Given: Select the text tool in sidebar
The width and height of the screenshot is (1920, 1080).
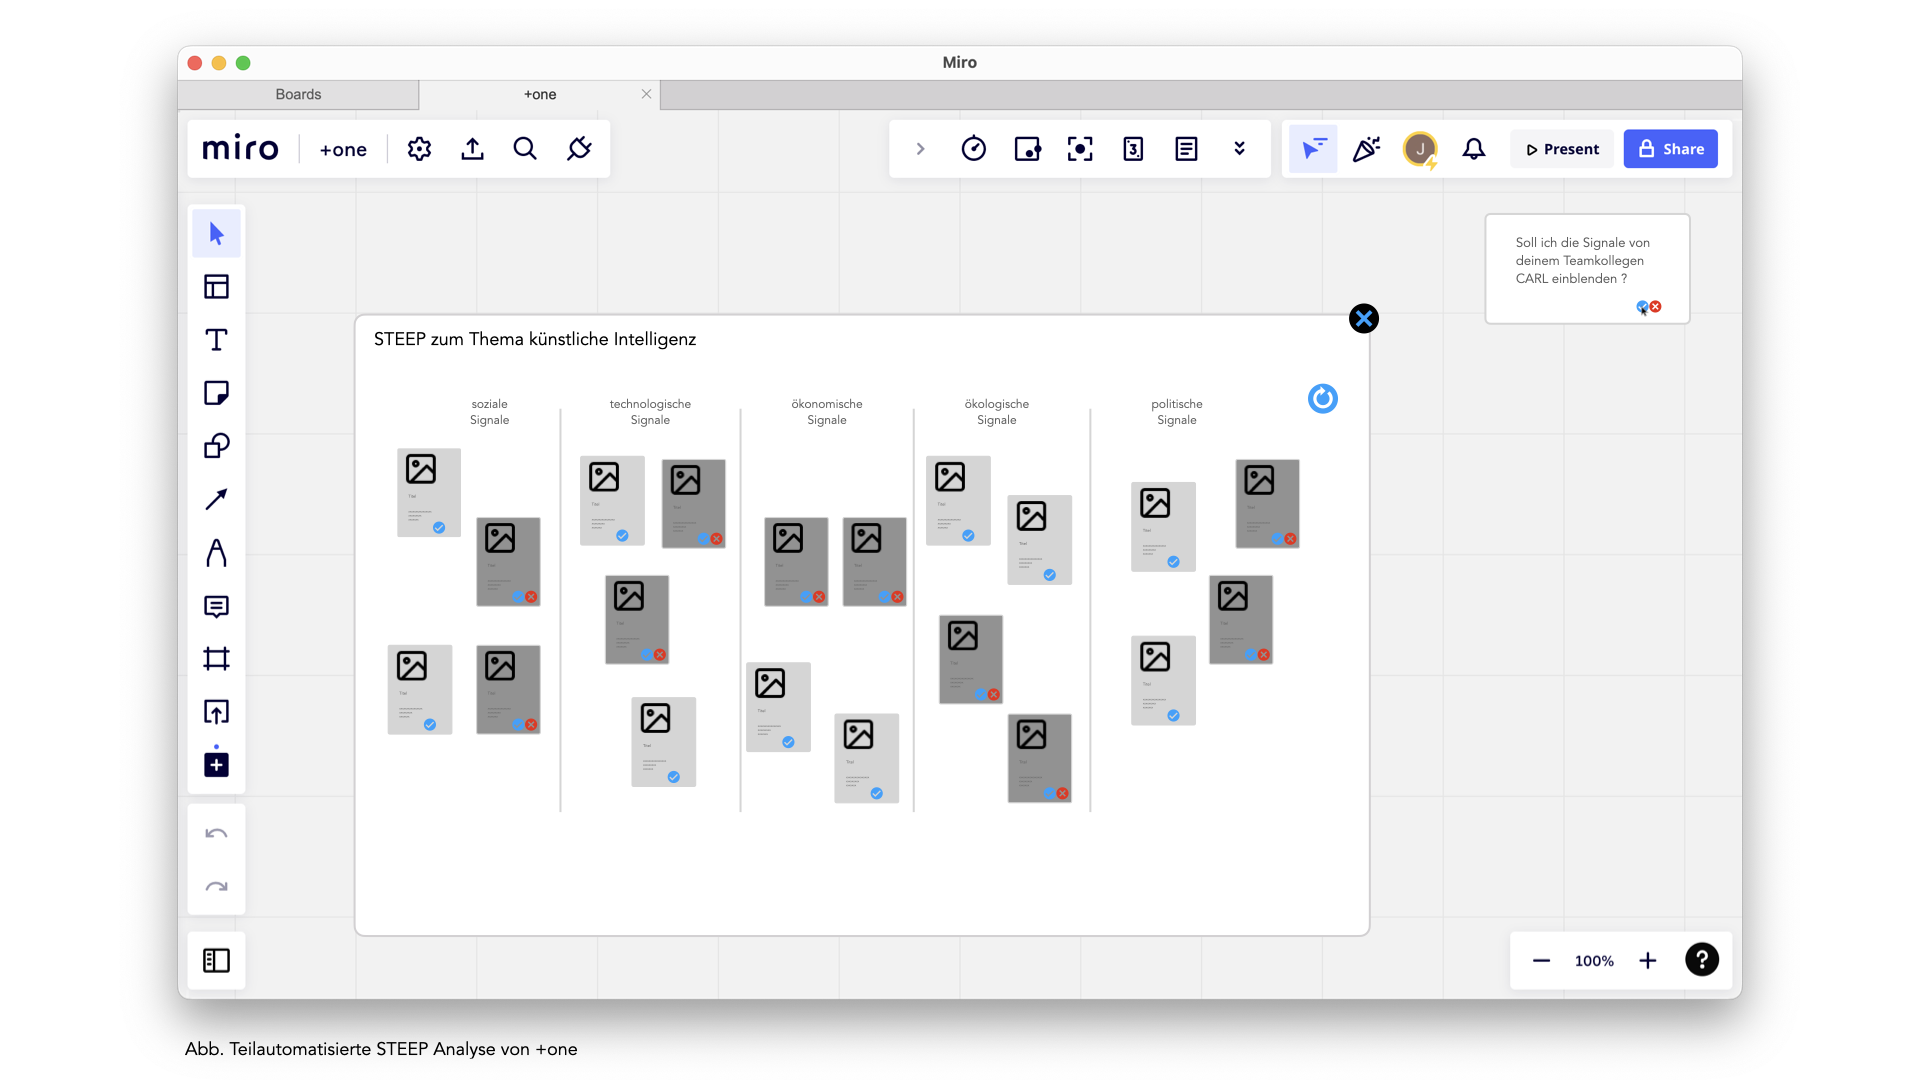Looking at the screenshot, I should click(x=216, y=340).
